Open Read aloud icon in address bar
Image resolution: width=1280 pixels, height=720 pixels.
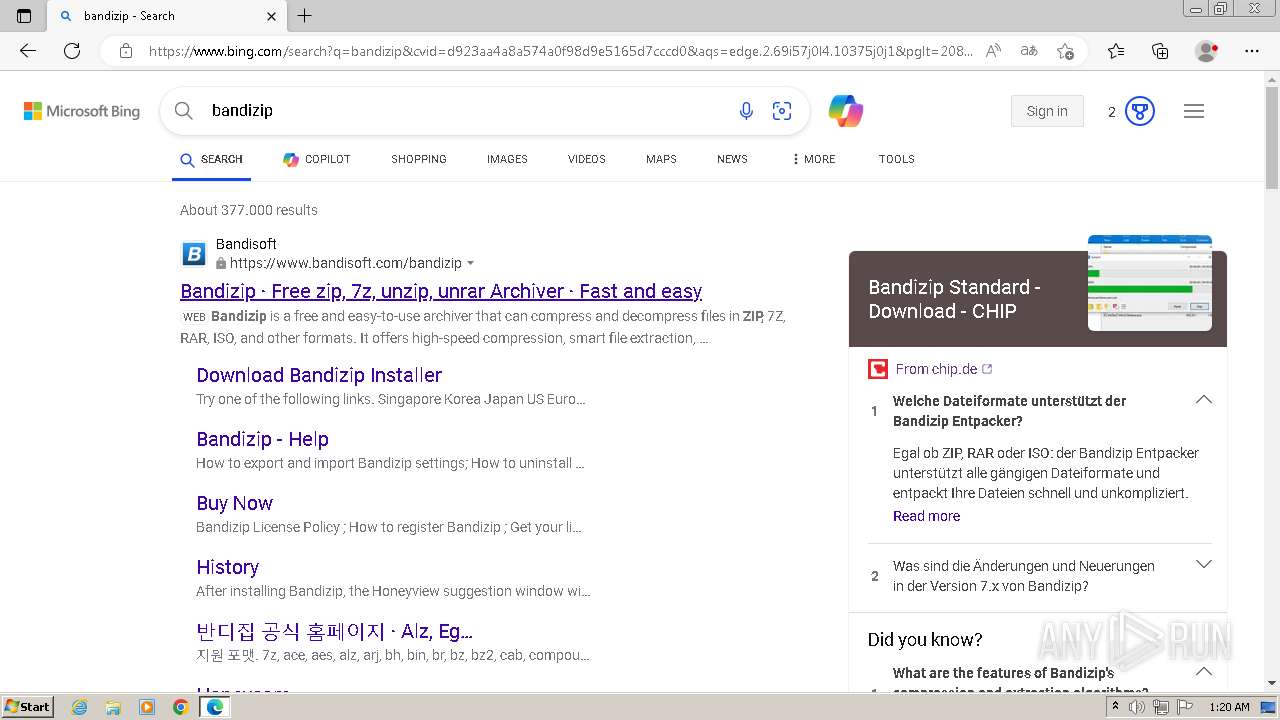tap(993, 51)
